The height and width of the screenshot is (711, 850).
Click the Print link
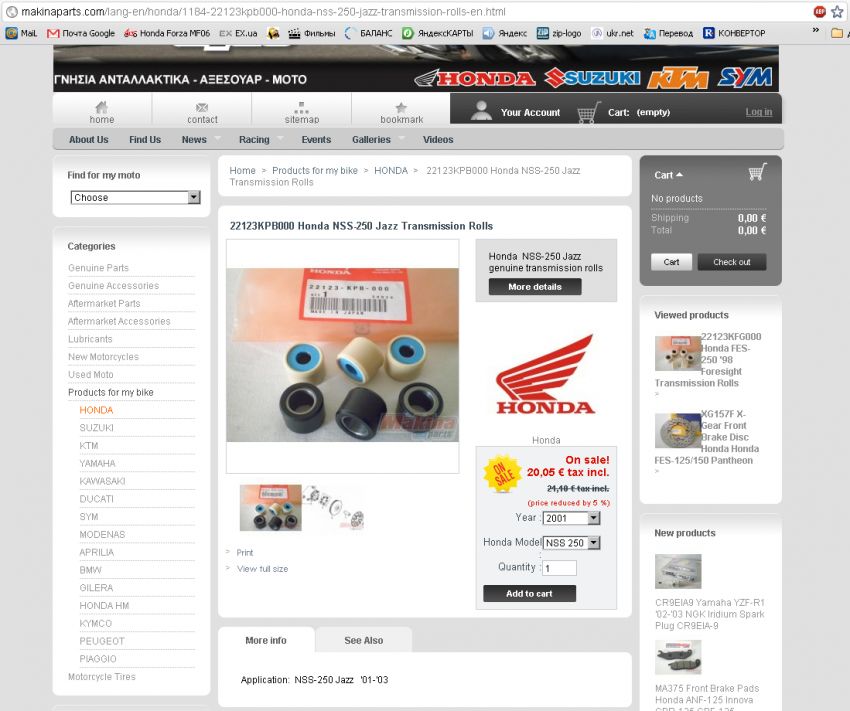click(x=244, y=552)
